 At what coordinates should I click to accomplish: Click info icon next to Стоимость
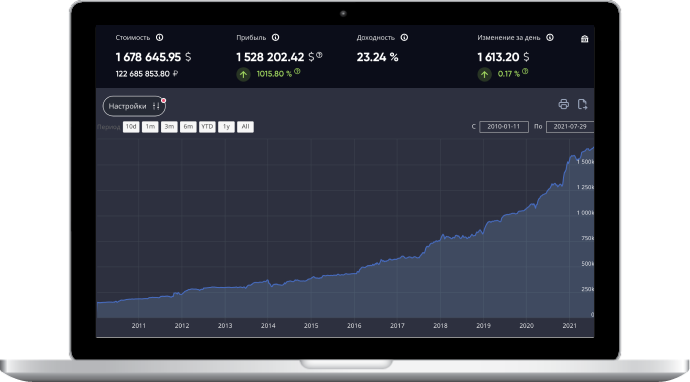click(x=159, y=37)
